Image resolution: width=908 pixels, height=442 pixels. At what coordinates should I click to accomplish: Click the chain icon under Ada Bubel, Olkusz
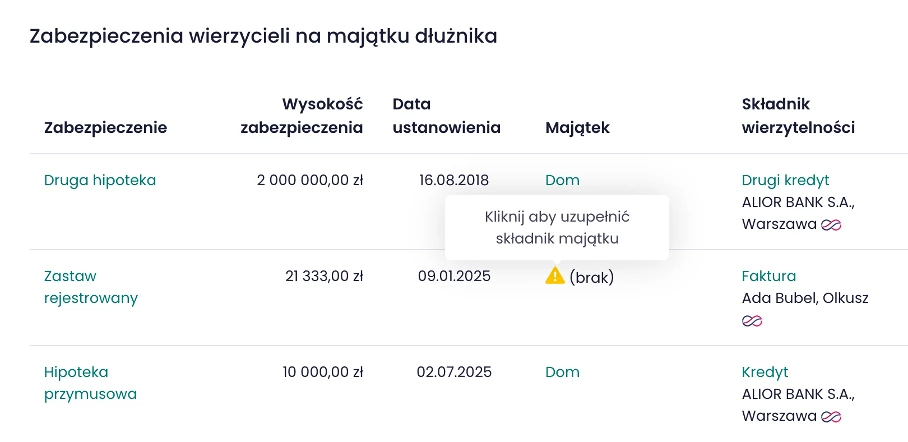click(x=752, y=321)
